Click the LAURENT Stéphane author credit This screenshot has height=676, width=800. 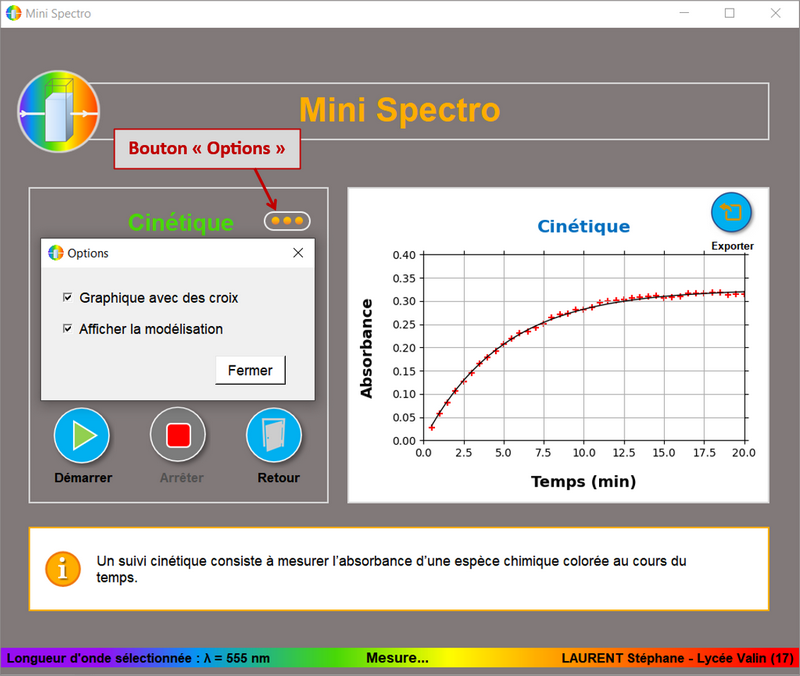[678, 658]
